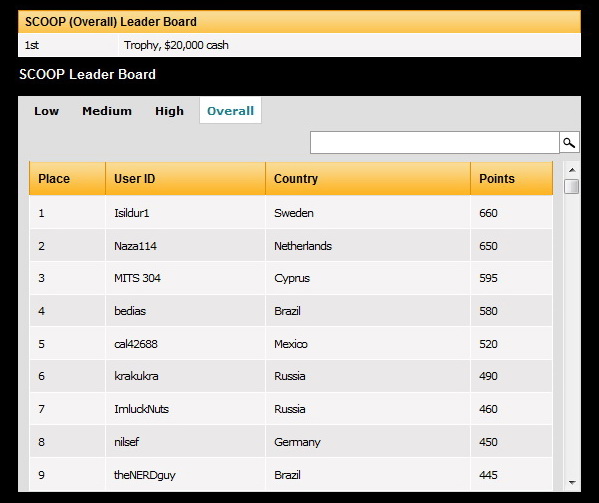Switch to the Medium tab

107,111
